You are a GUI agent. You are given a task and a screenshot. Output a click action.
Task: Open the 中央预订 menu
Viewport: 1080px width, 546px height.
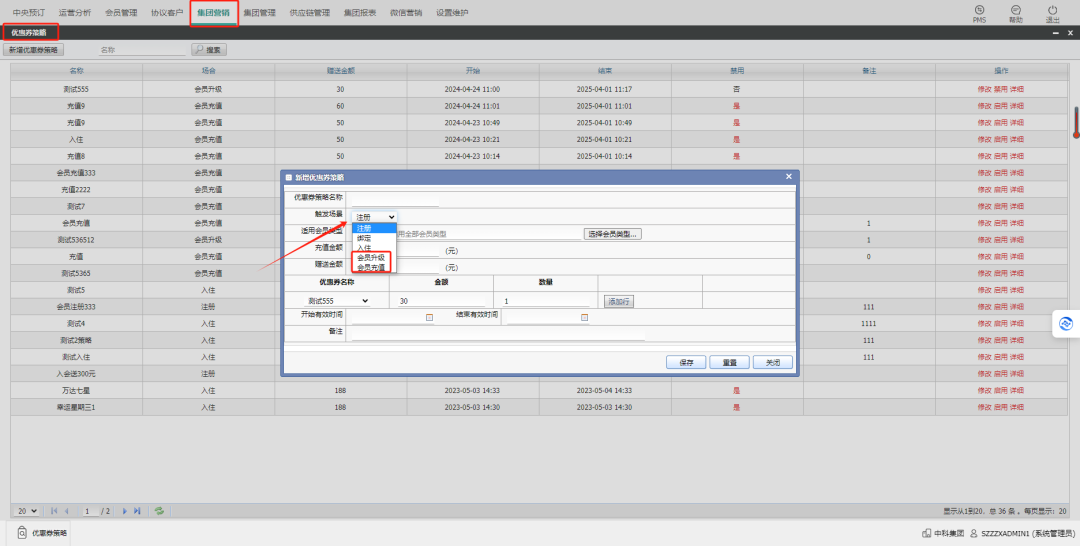(29, 12)
